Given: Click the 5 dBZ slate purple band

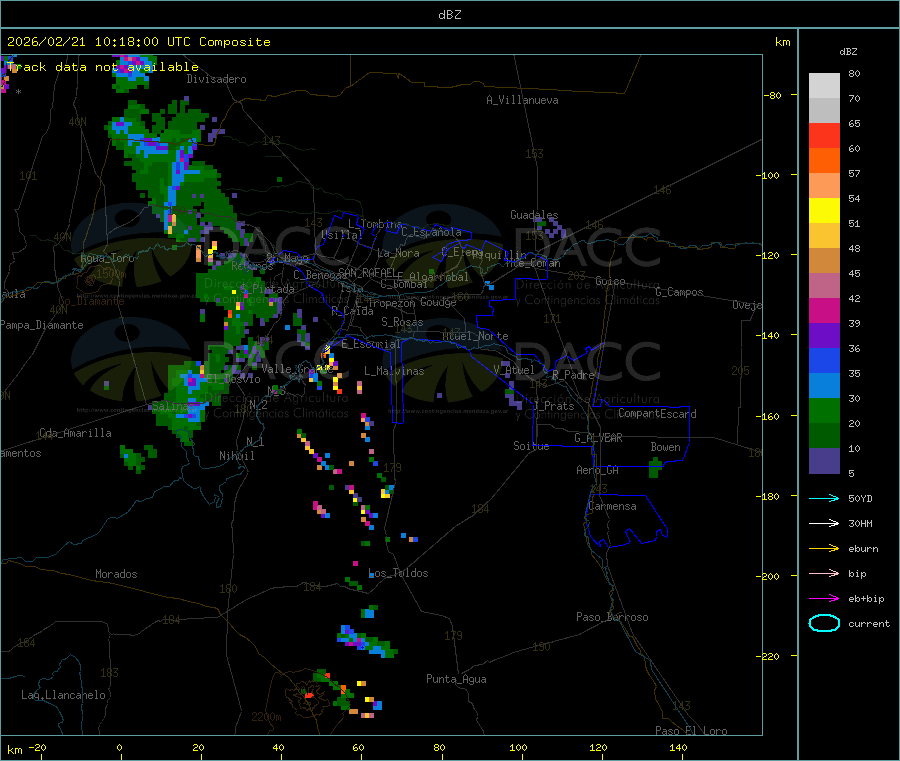Looking at the screenshot, I should (824, 460).
